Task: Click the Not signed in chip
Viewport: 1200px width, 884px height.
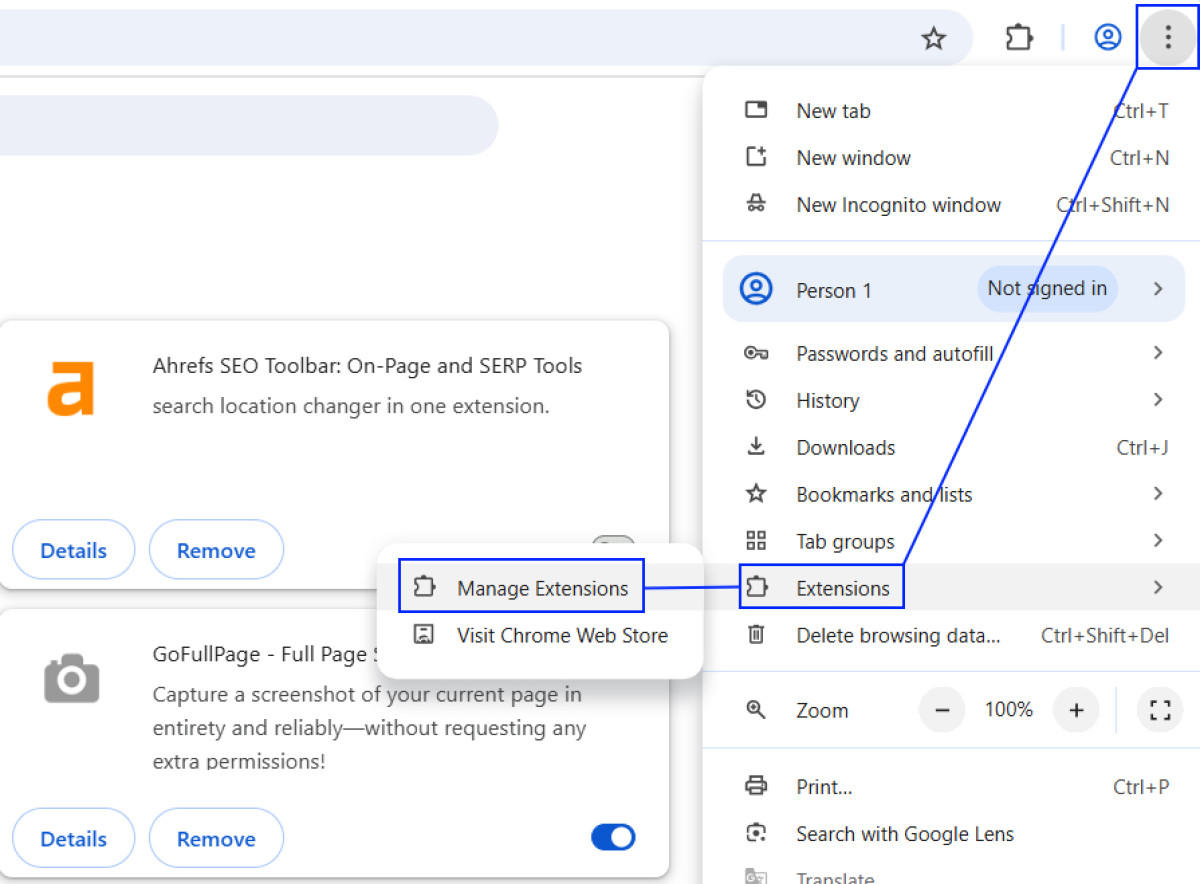Action: (x=1047, y=289)
